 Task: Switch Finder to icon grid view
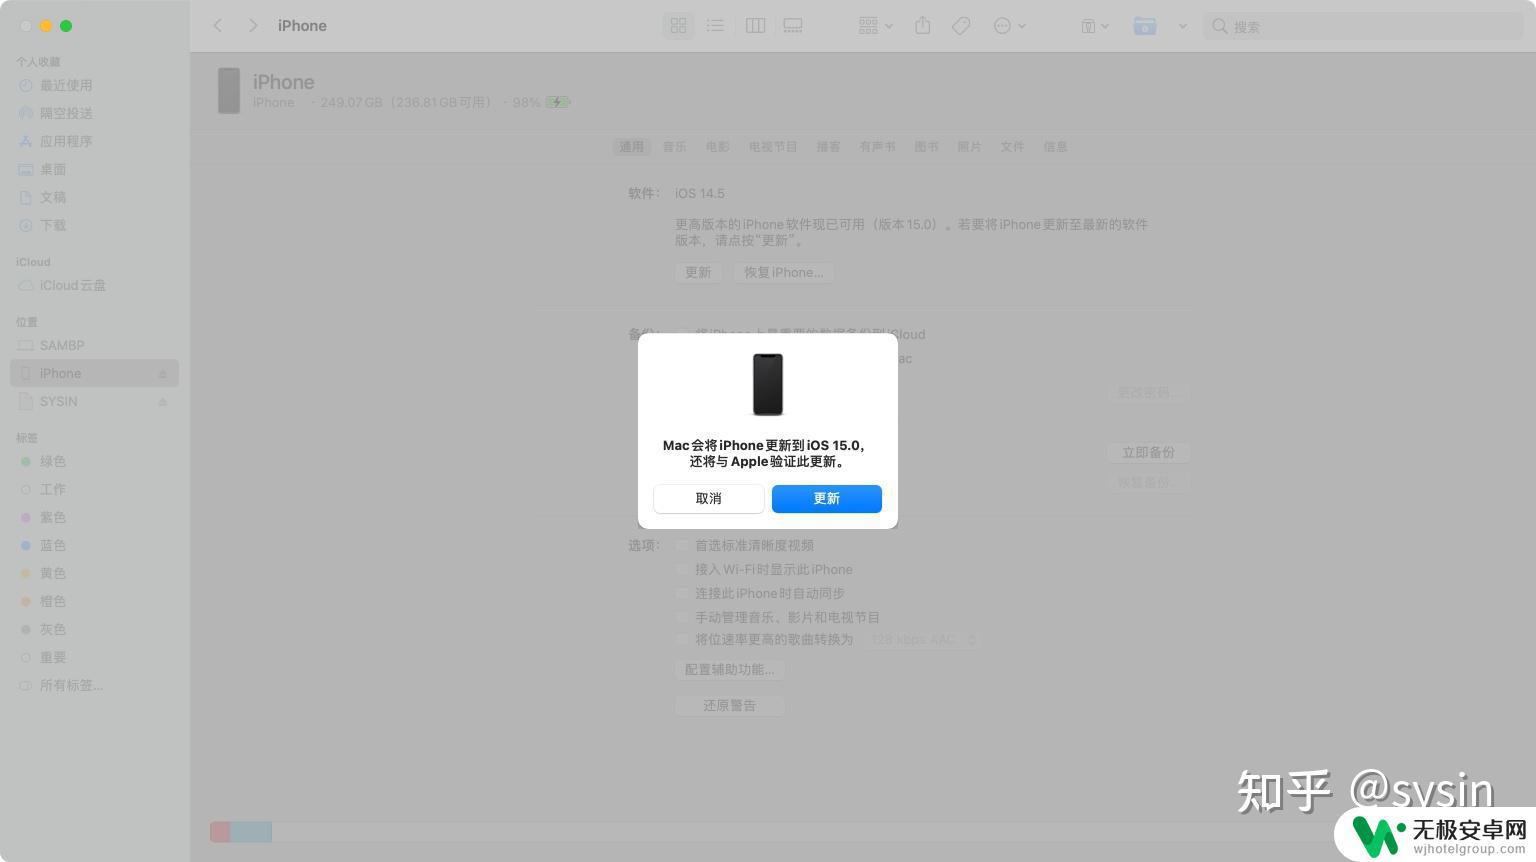tap(678, 26)
